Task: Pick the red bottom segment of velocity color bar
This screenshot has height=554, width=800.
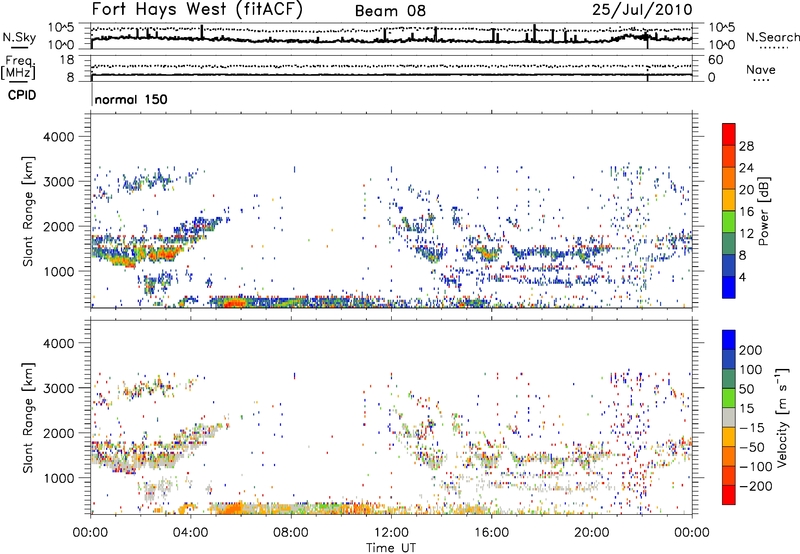Action: [729, 495]
